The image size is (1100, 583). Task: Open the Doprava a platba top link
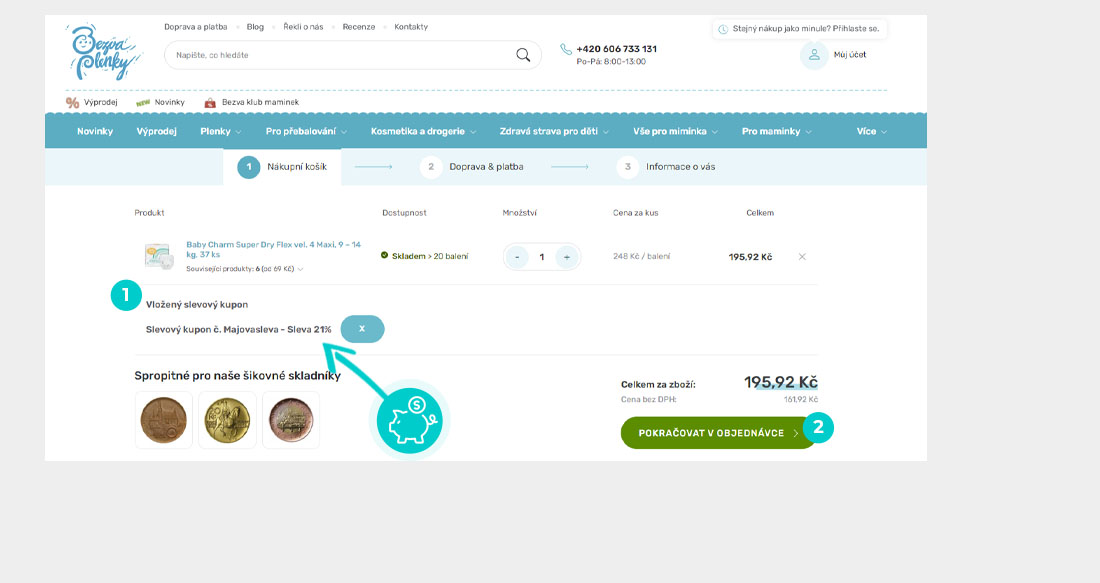pos(196,27)
